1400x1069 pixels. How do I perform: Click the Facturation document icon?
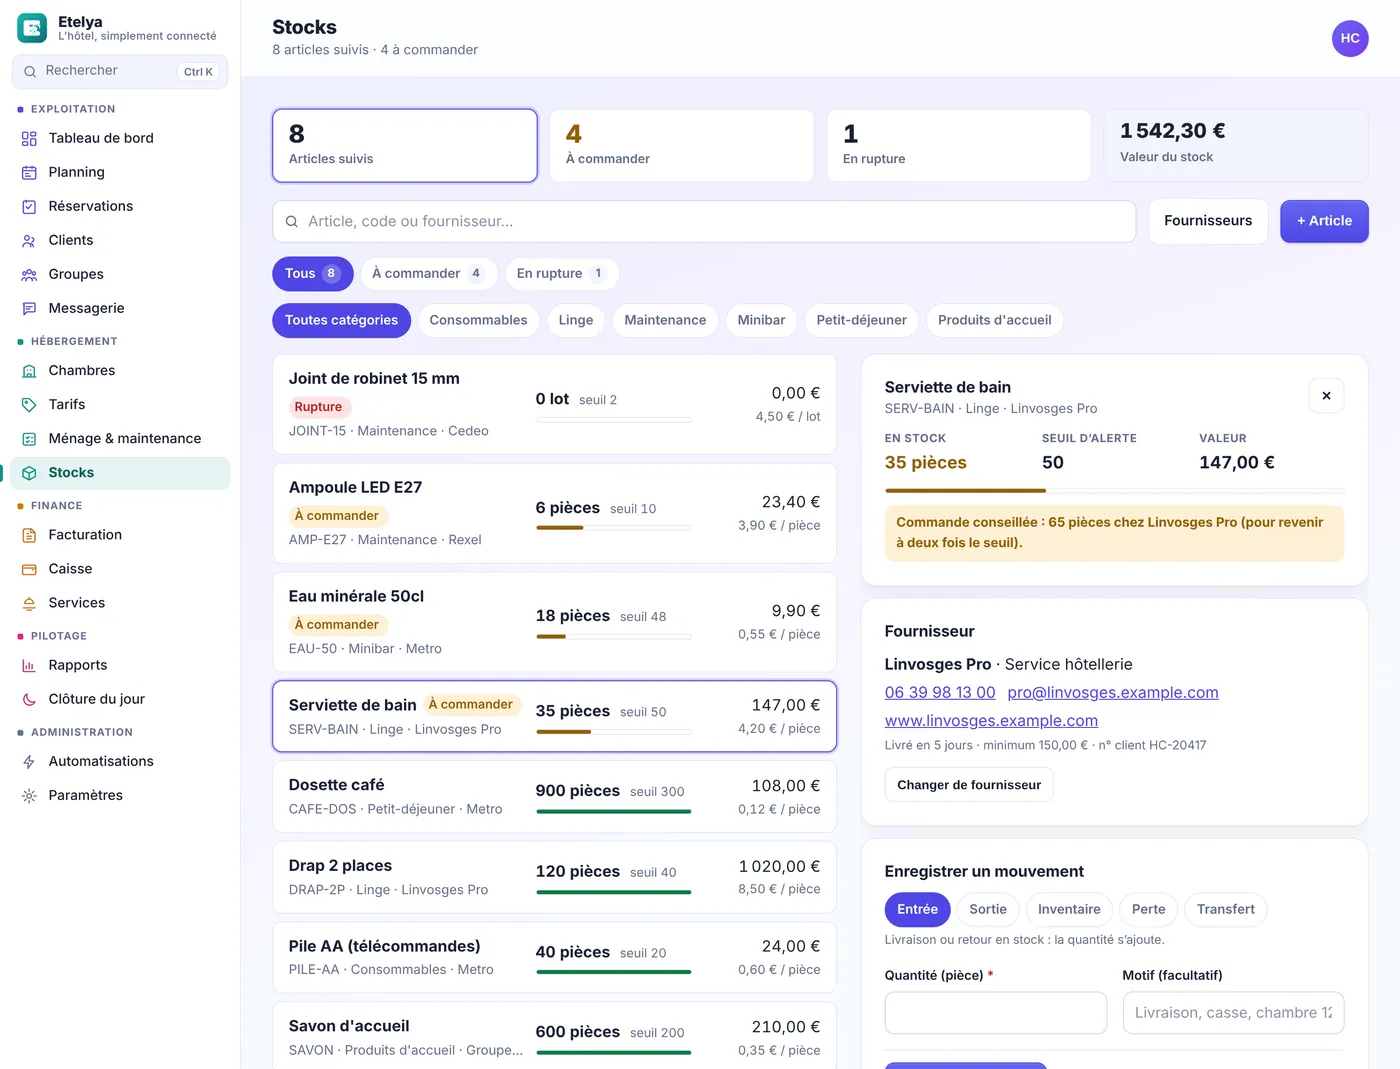pos(29,535)
